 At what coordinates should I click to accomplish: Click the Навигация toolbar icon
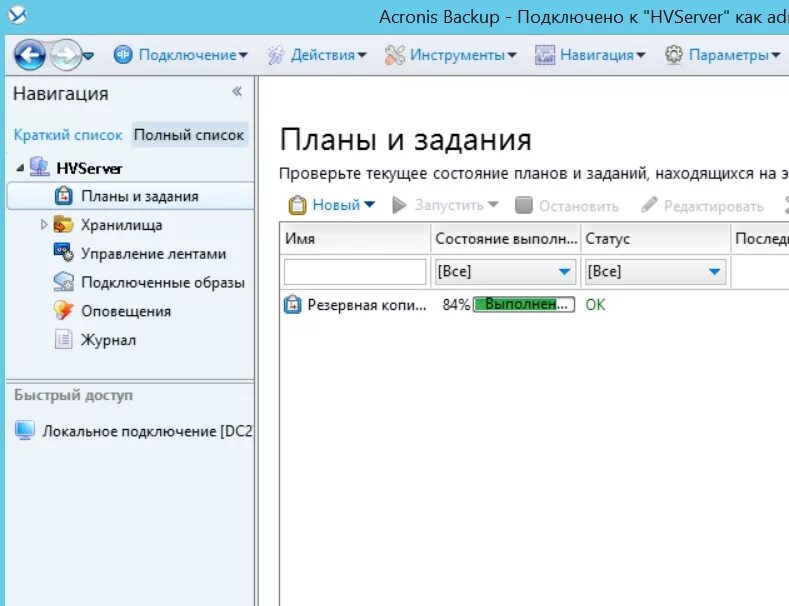545,55
